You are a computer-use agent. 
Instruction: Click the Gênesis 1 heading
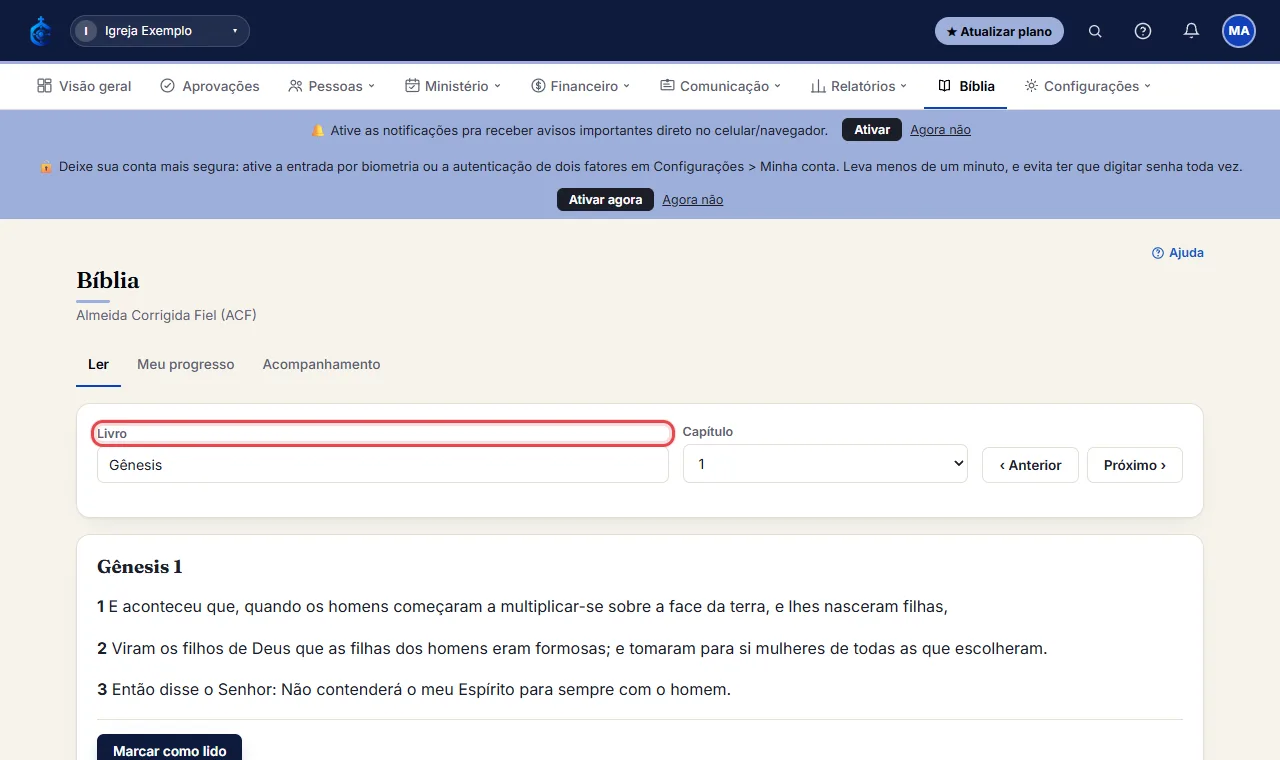(x=140, y=567)
